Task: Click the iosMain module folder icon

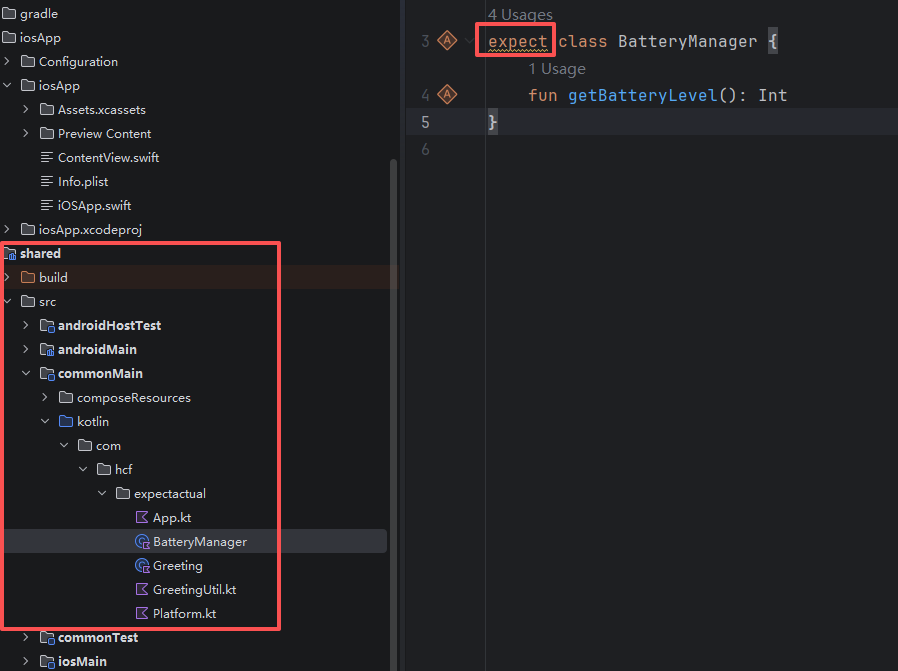Action: pos(47,661)
